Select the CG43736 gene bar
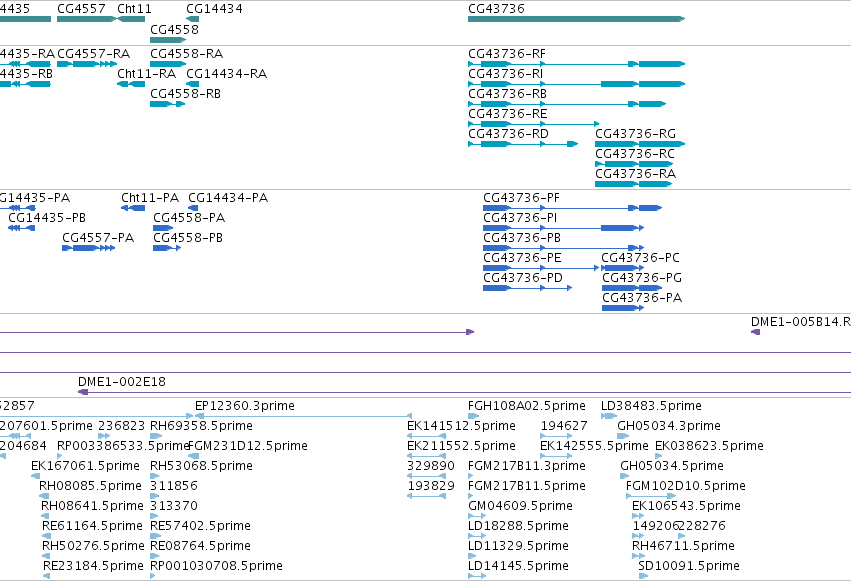This screenshot has width=851, height=581. tap(576, 19)
